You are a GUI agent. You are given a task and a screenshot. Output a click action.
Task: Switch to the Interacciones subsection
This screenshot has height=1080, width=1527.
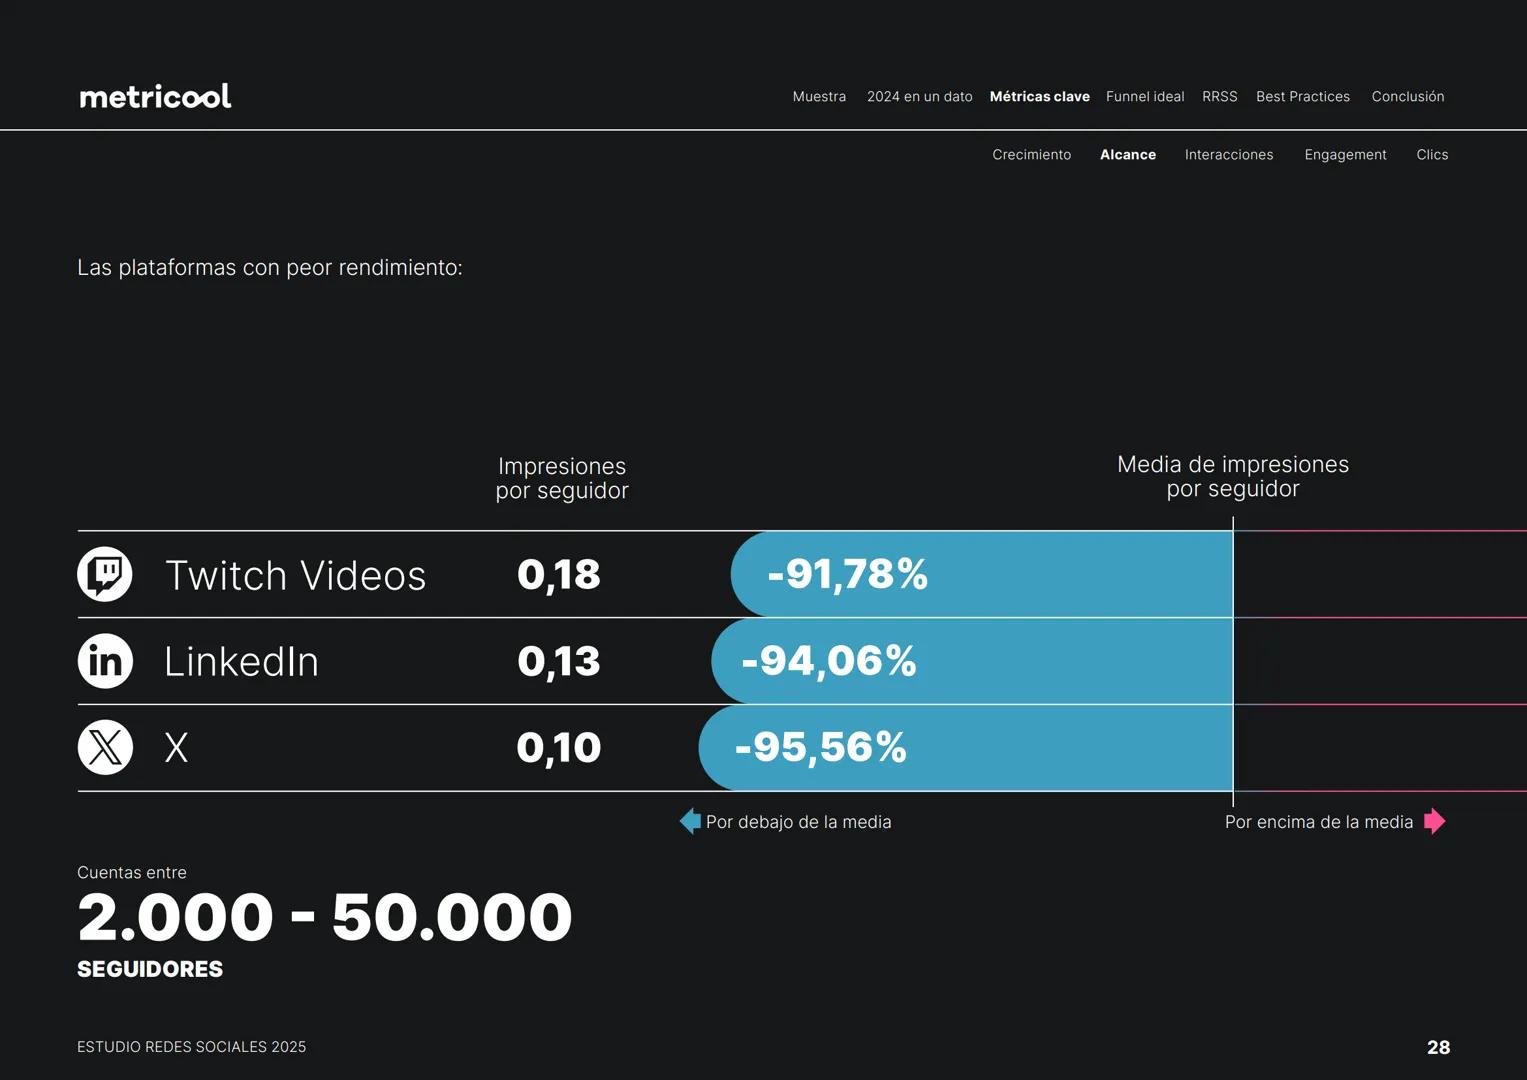tap(1228, 155)
